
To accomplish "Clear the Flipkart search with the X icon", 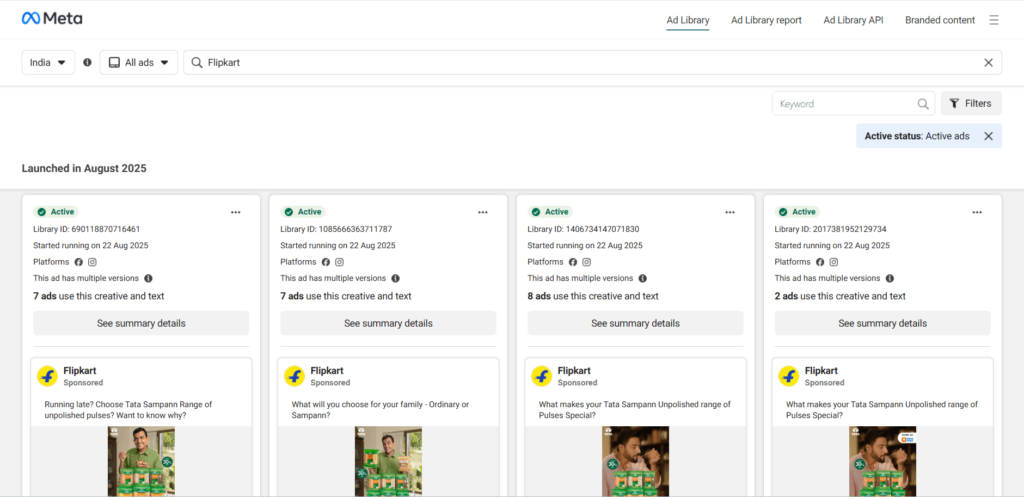I will click(988, 63).
